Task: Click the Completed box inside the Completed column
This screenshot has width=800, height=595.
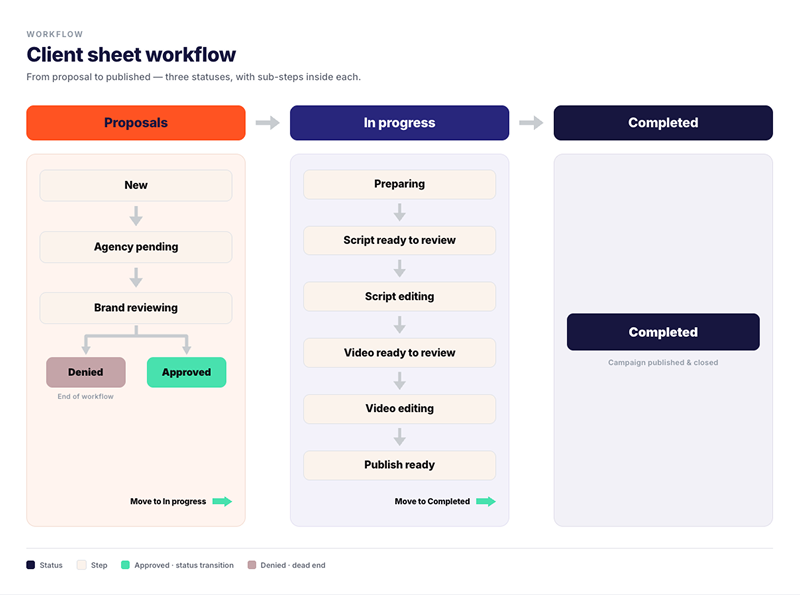Action: pos(663,332)
